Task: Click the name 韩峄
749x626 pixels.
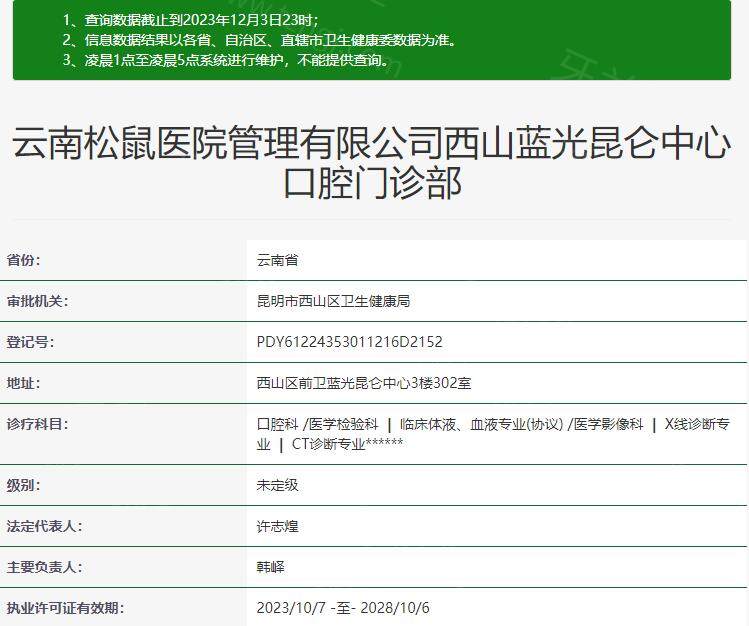Action: (271, 567)
